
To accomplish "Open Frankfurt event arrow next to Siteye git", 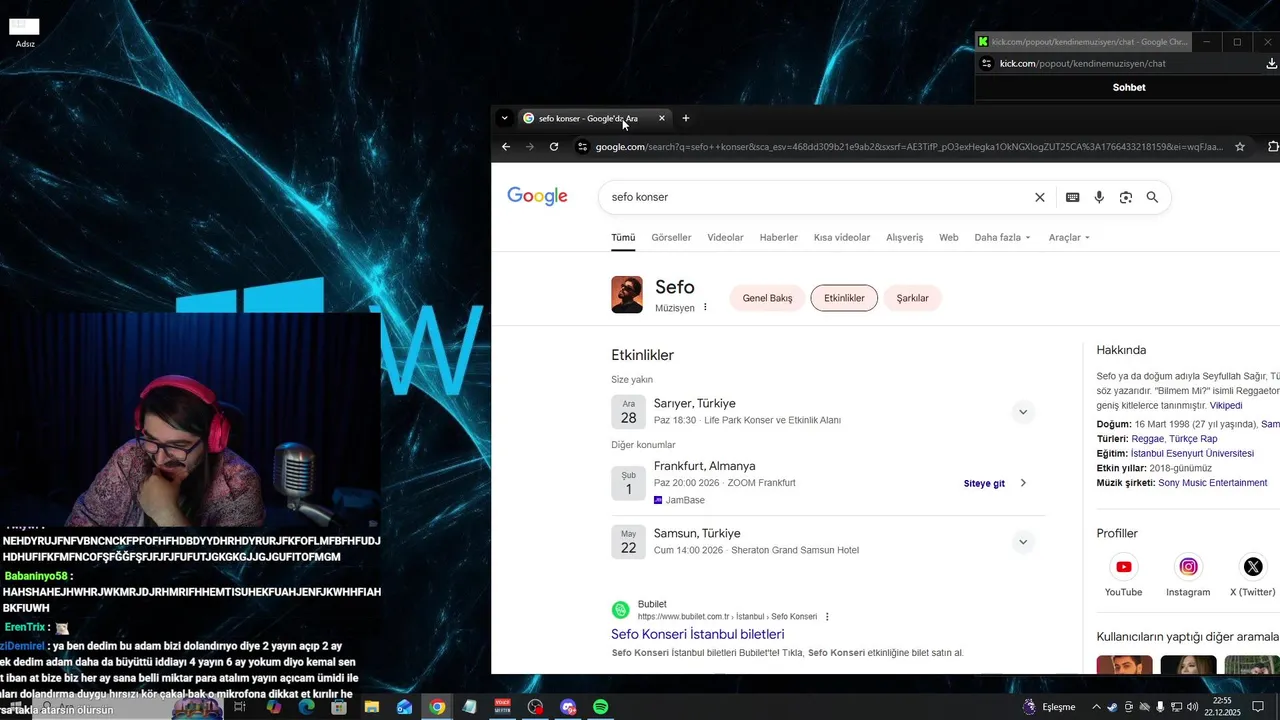I will tap(1022, 483).
